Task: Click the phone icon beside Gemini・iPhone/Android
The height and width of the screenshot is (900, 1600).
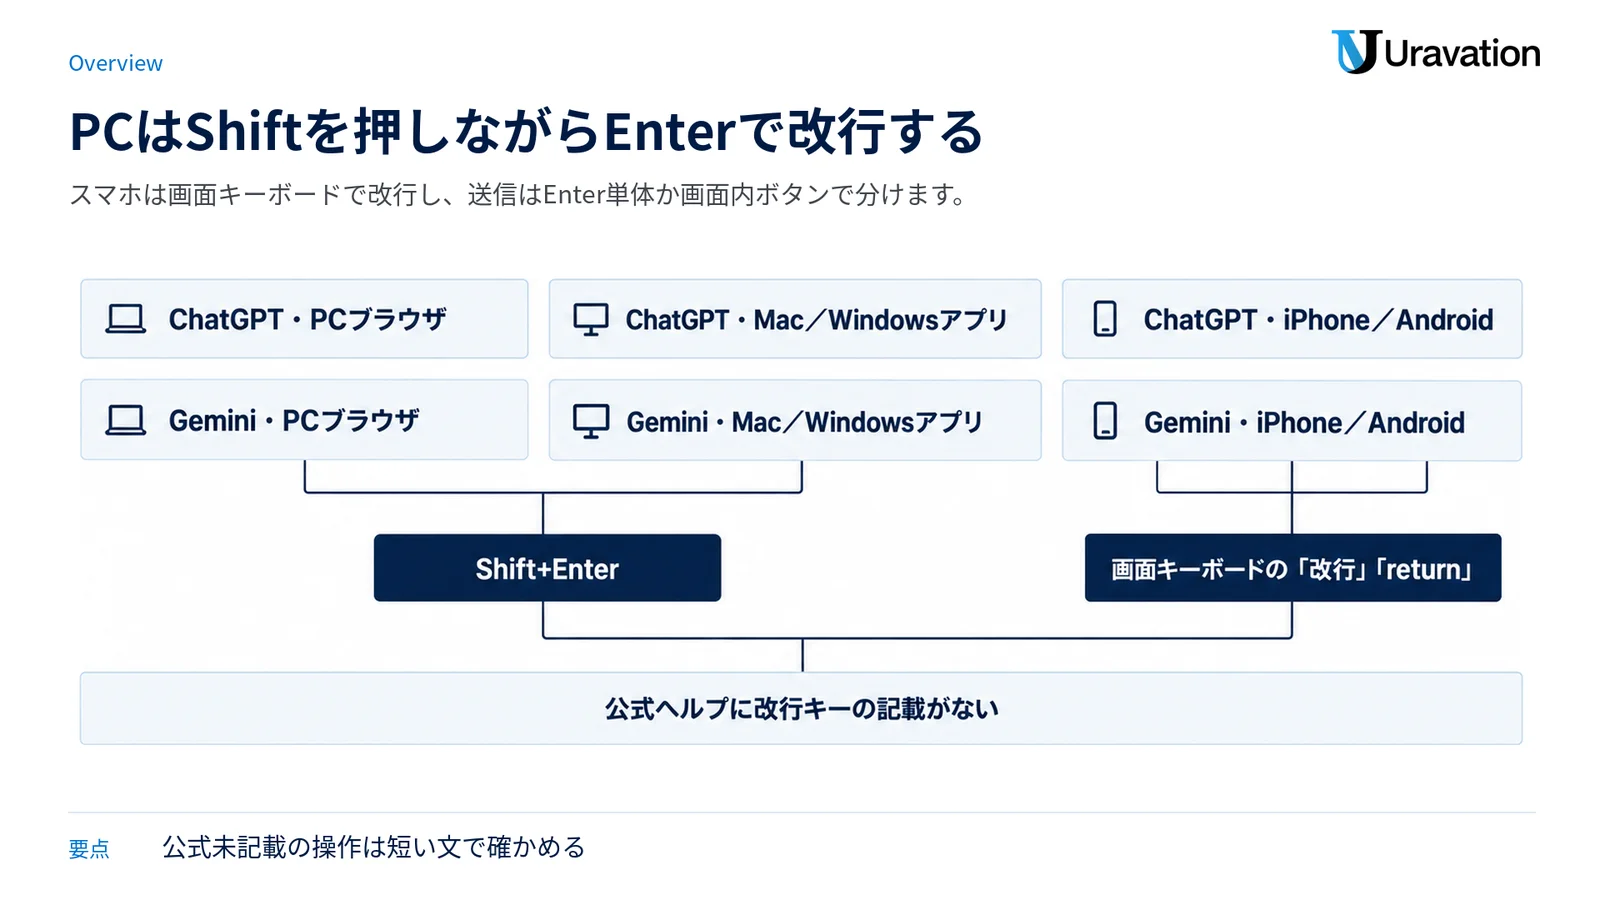Action: (x=1105, y=421)
